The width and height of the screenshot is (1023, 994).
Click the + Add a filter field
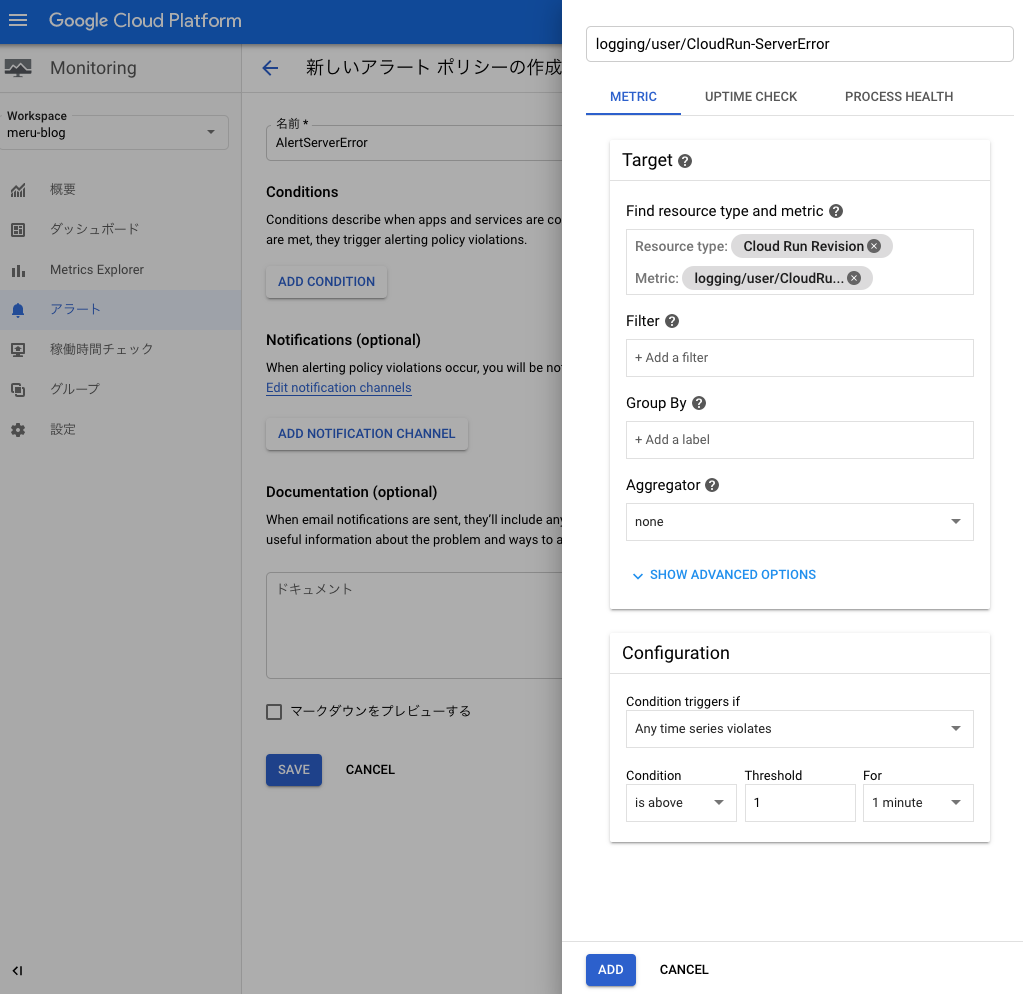[799, 357]
